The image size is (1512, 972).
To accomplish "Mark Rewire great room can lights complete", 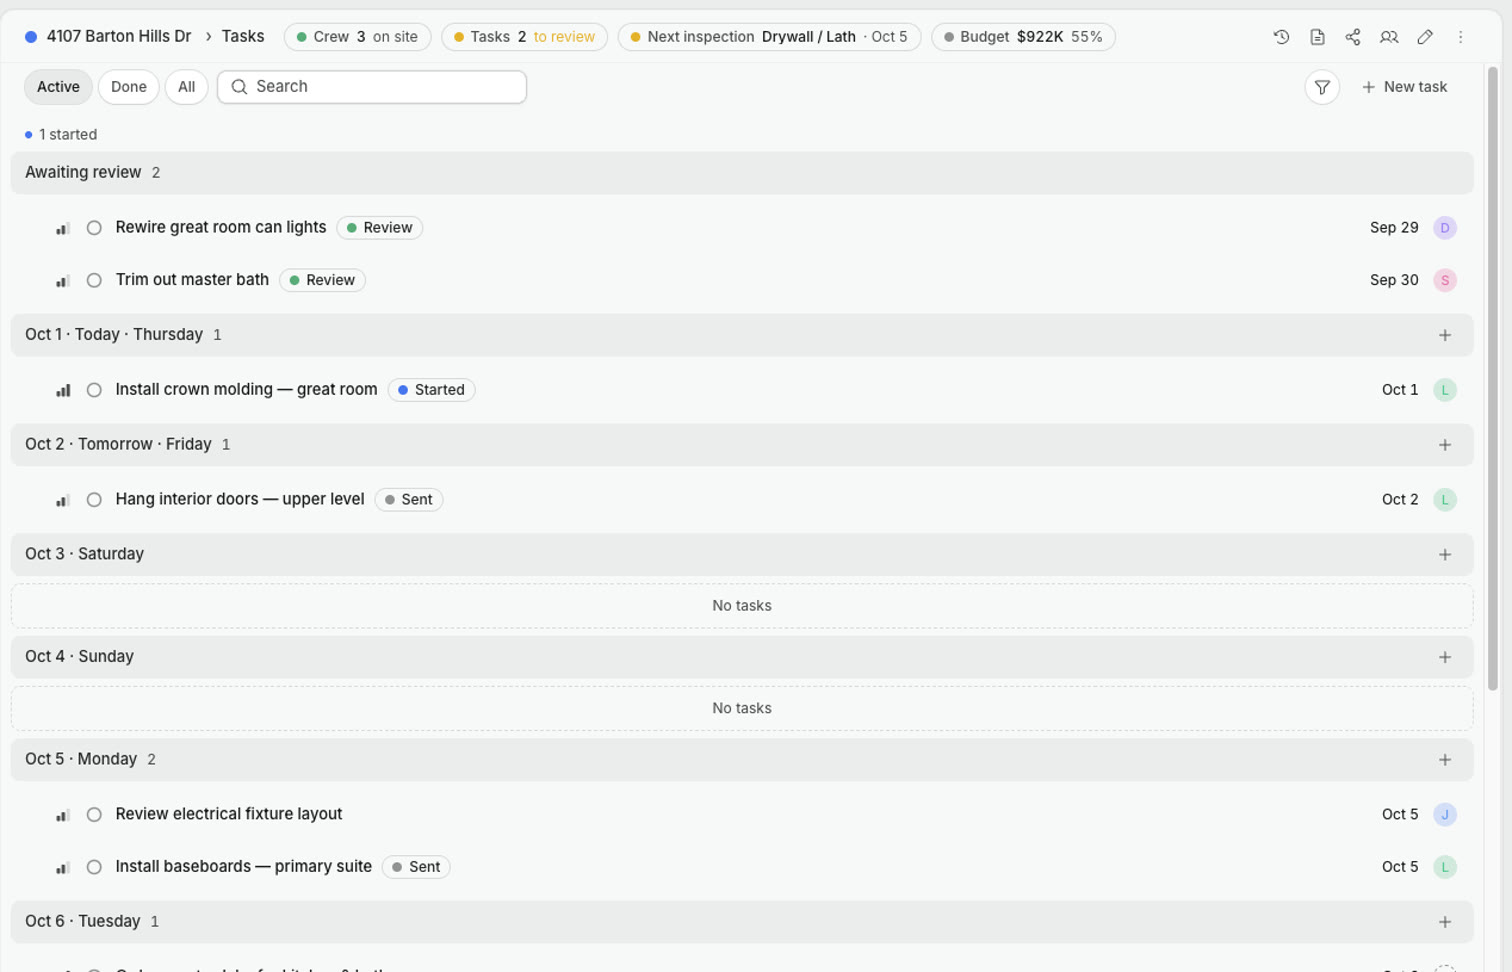I will 94,228.
